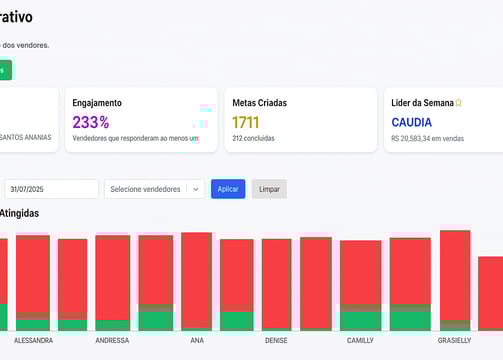Click the 31/07/2025 date field
The width and height of the screenshot is (503, 360).
click(x=52, y=189)
